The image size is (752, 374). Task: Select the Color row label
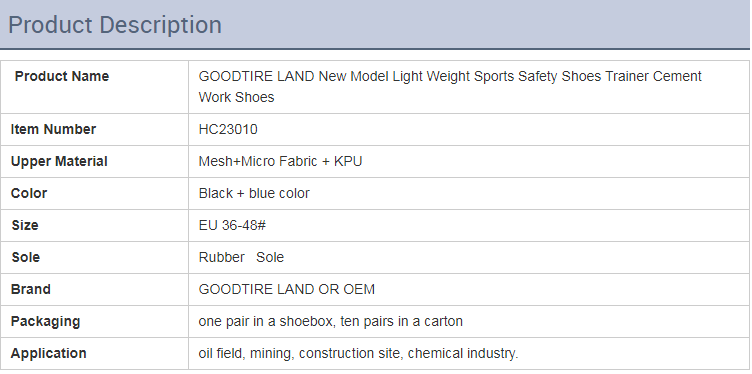[29, 193]
